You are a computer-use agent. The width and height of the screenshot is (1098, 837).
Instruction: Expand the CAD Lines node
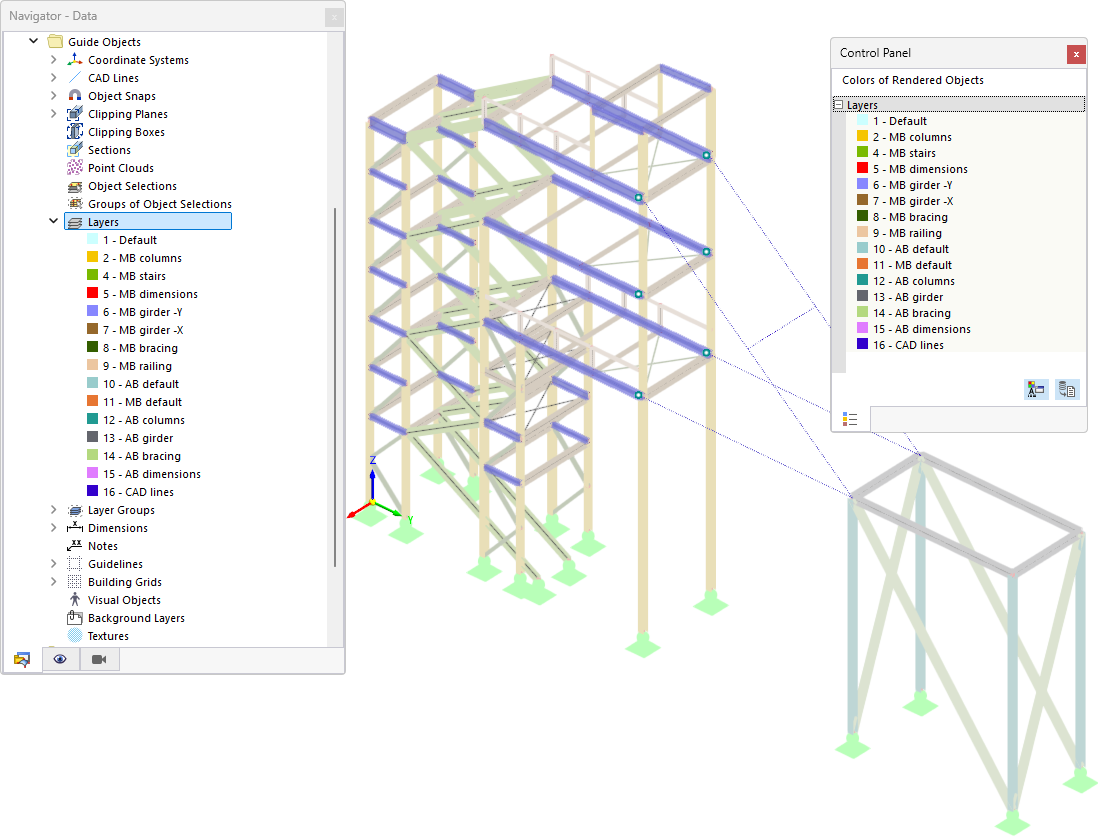coord(53,77)
